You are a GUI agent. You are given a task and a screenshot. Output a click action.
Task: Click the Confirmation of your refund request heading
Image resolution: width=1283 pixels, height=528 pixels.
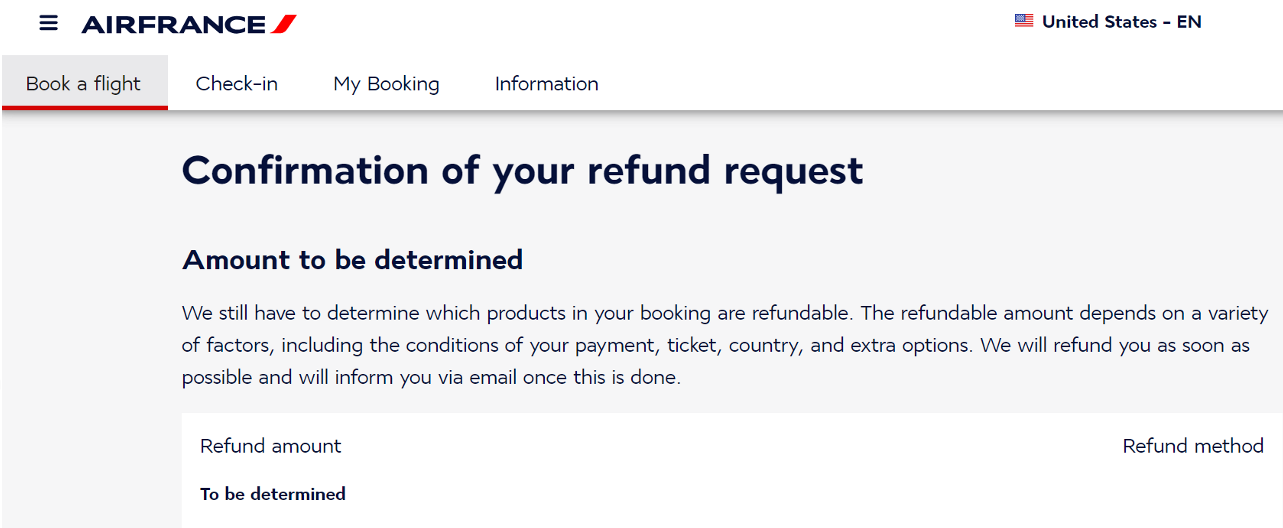(x=522, y=171)
